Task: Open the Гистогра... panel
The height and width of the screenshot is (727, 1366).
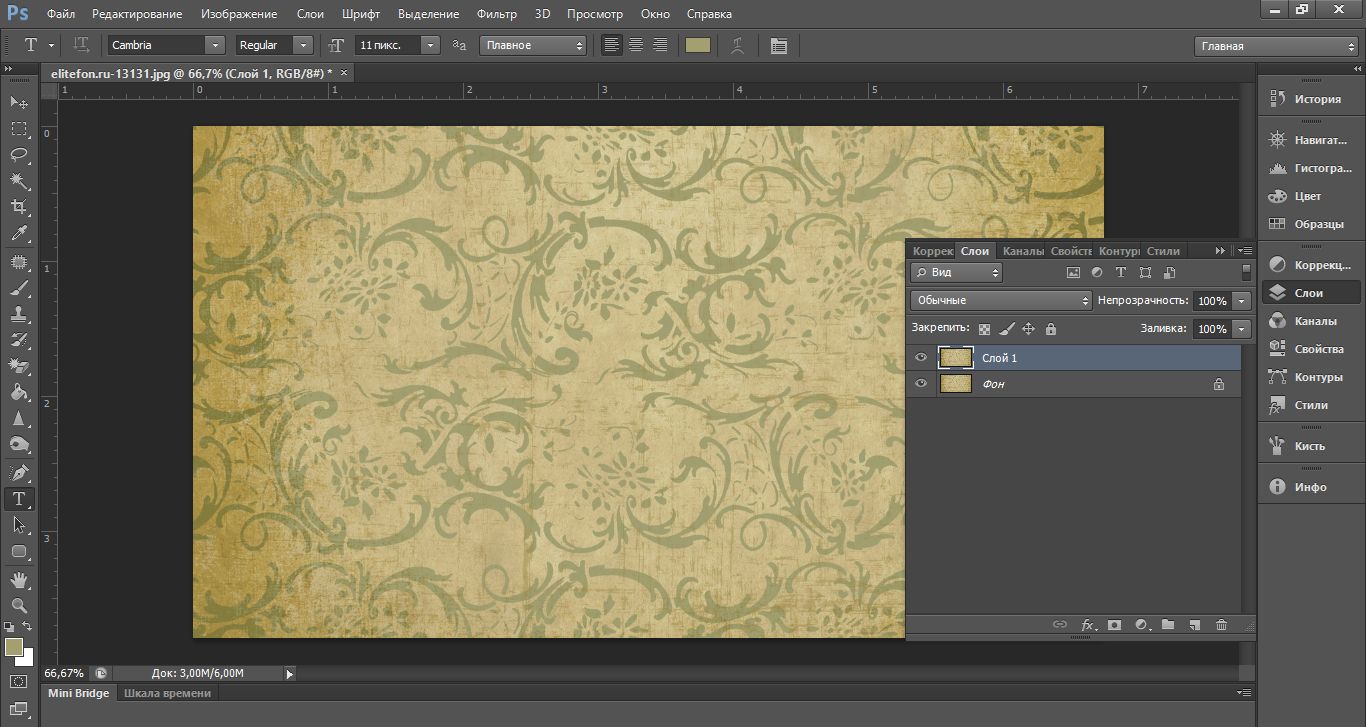Action: 1309,168
